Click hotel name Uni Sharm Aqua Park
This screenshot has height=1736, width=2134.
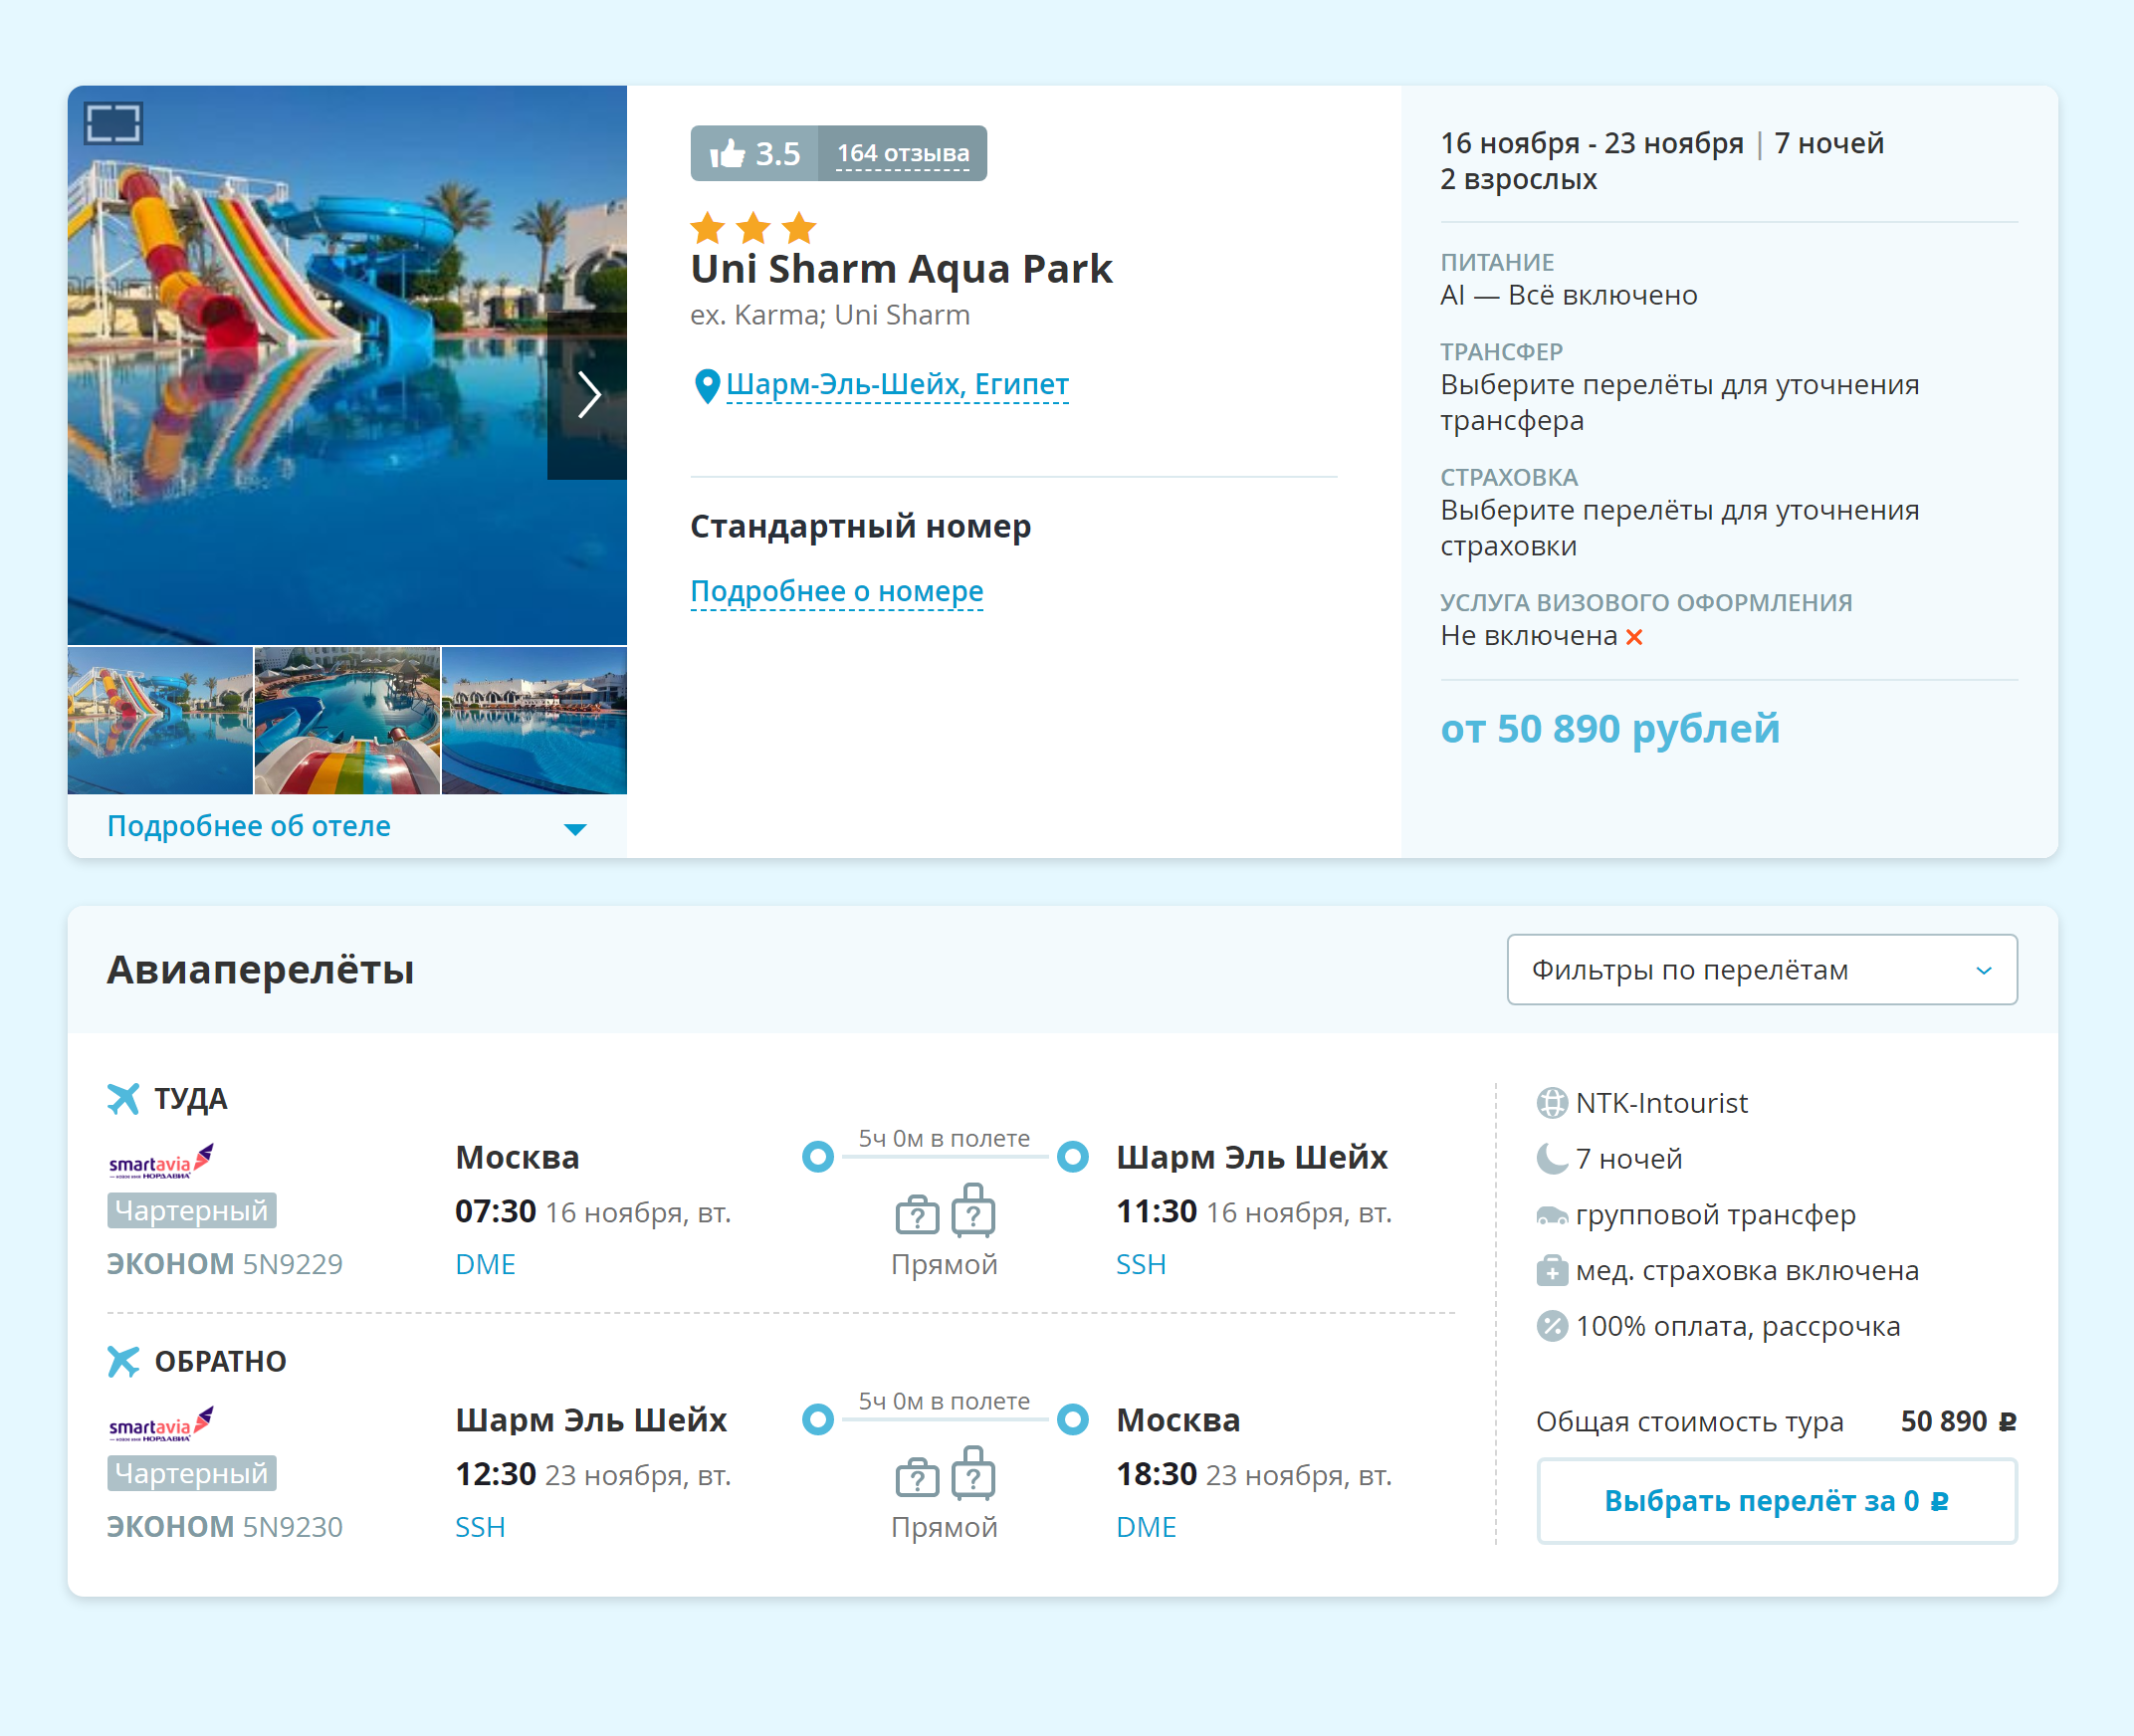click(x=901, y=268)
